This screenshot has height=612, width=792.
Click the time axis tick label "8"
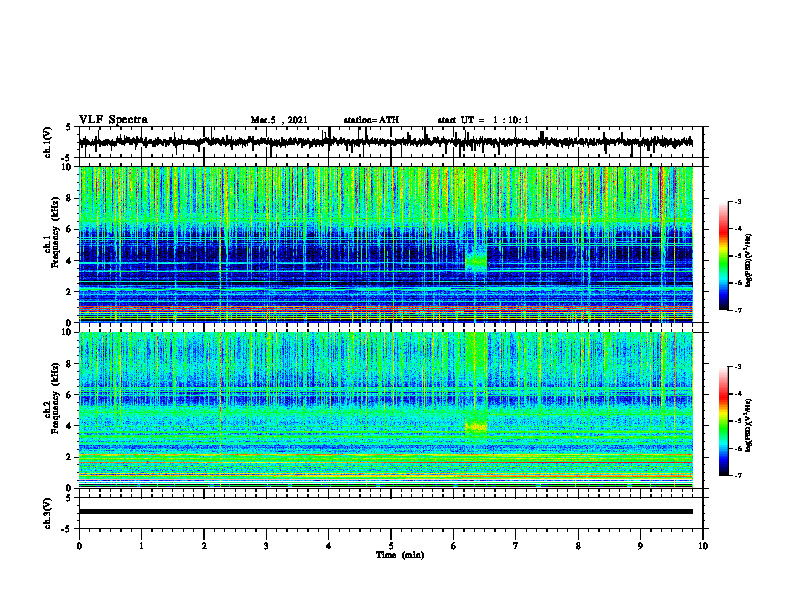pyautogui.click(x=578, y=546)
